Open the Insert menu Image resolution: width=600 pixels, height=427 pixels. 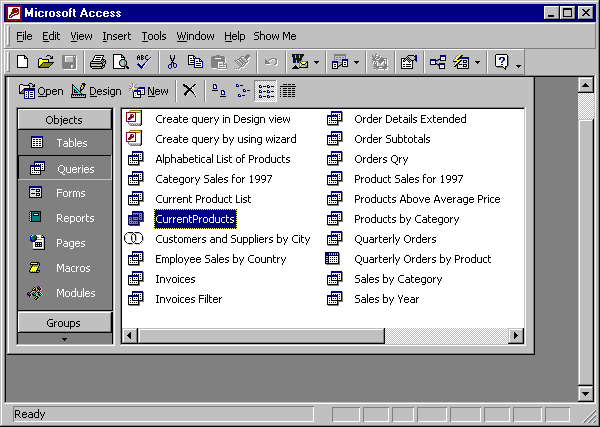[x=117, y=36]
